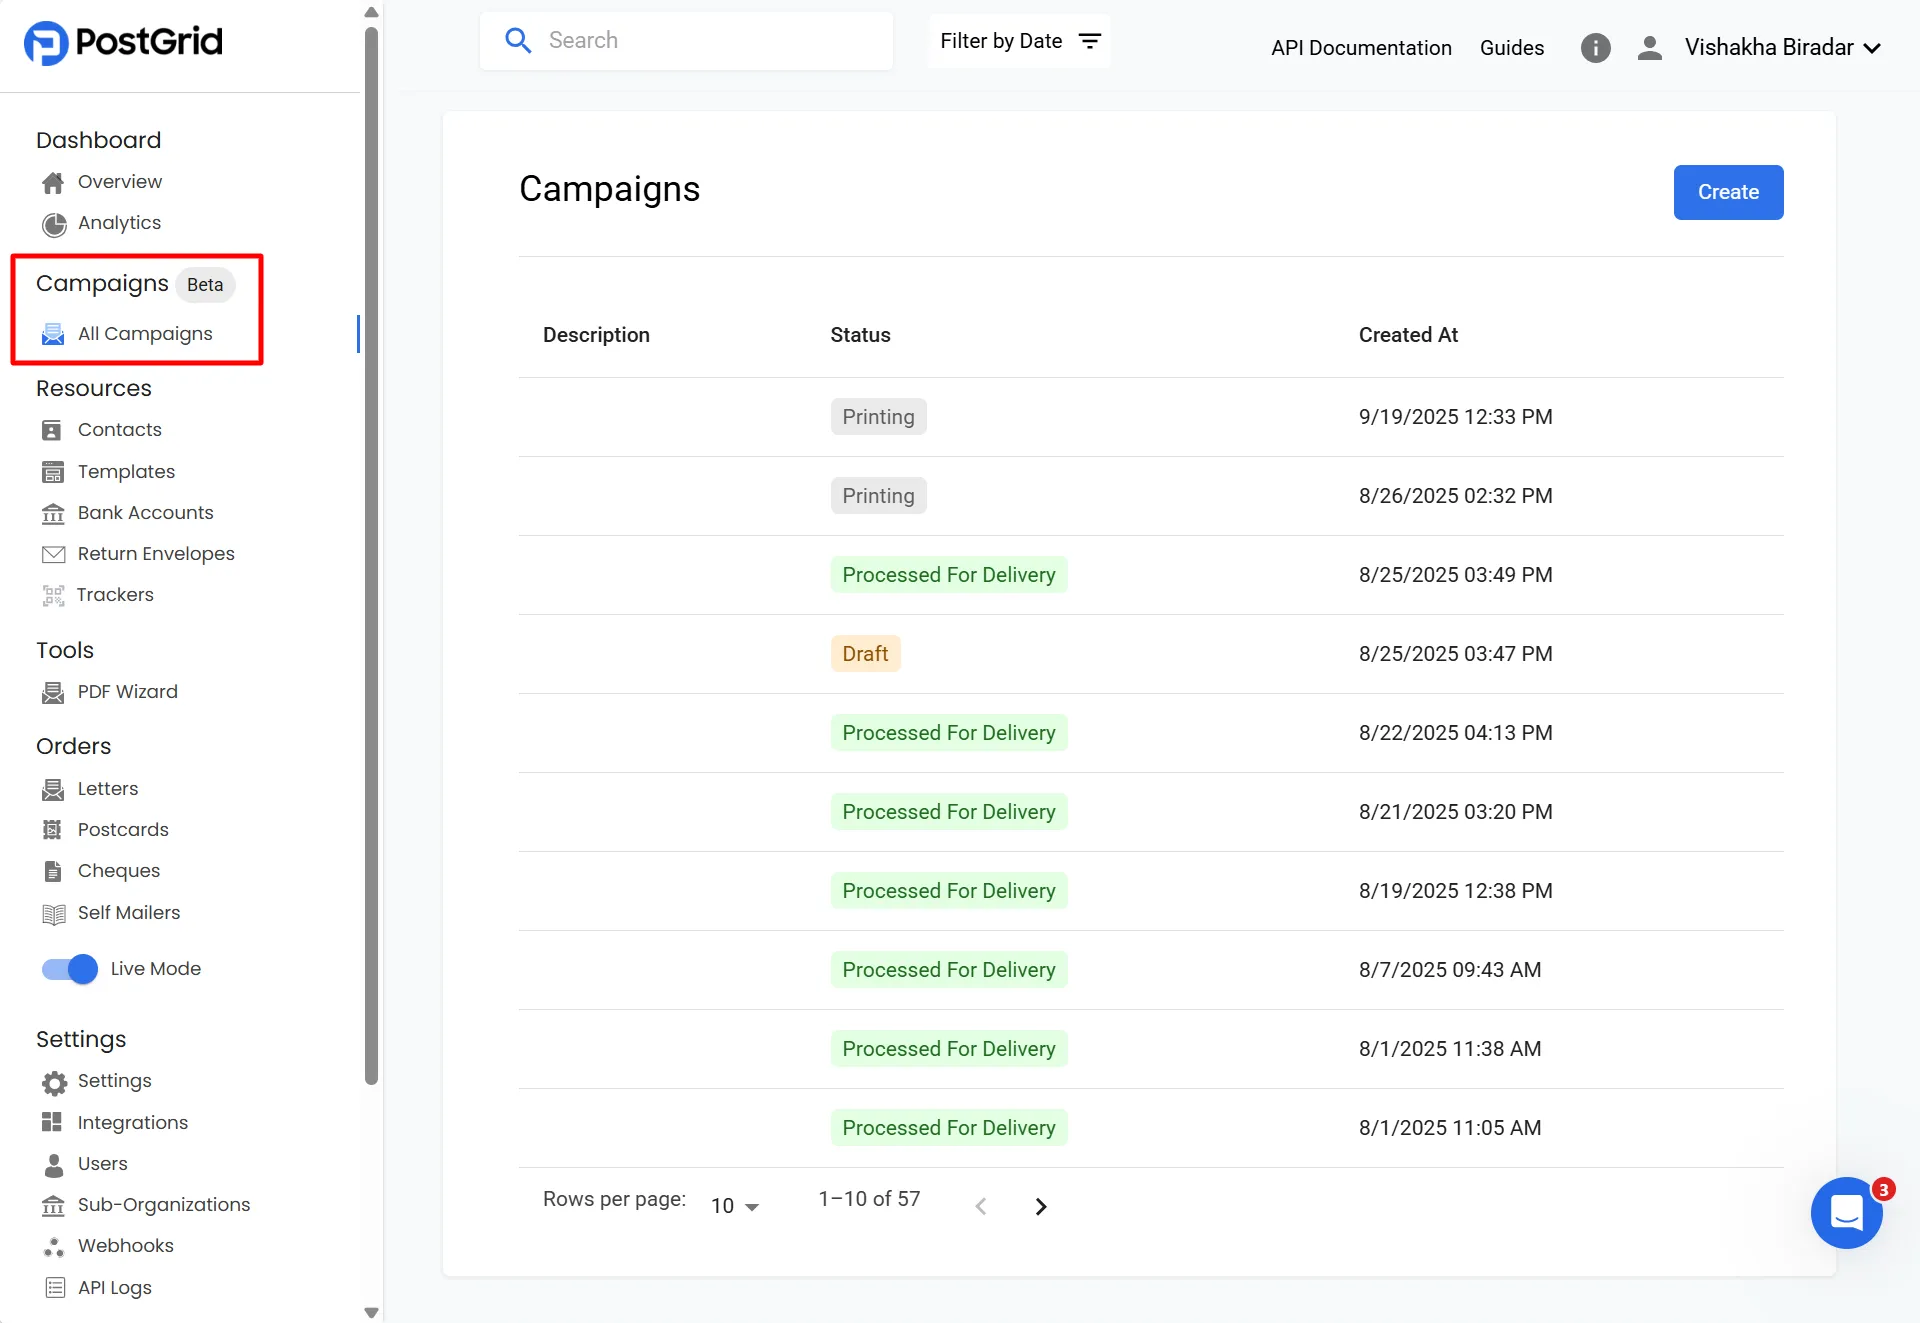Click the sidebar scrollbar down arrow
The height and width of the screenshot is (1324, 1920).
[x=371, y=1312]
